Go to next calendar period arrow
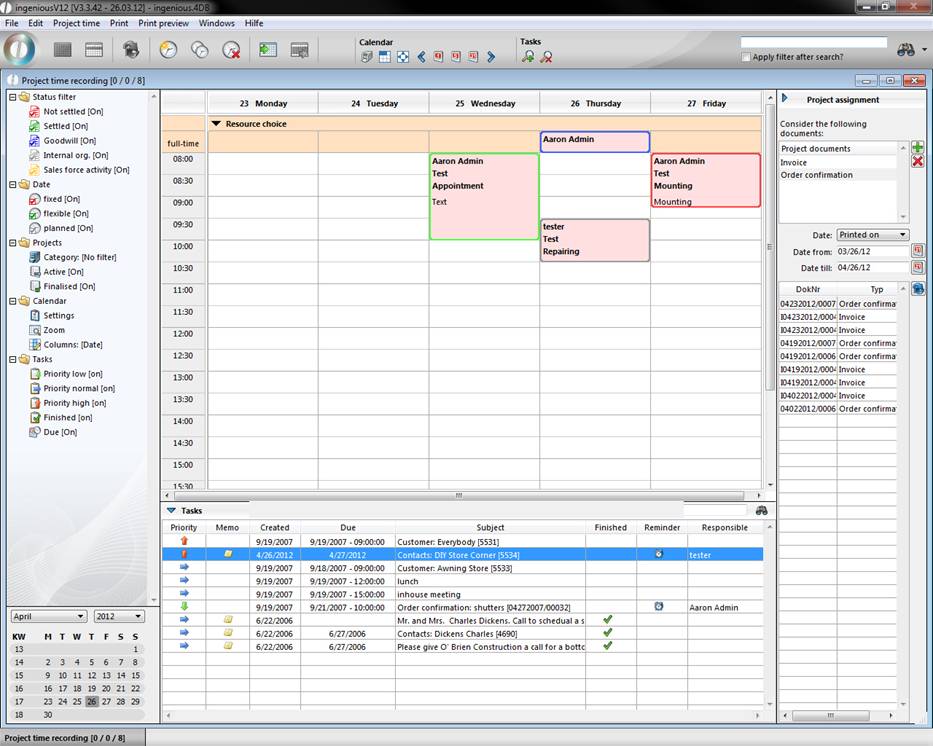Image resolution: width=933 pixels, height=746 pixels. pyautogui.click(x=491, y=57)
